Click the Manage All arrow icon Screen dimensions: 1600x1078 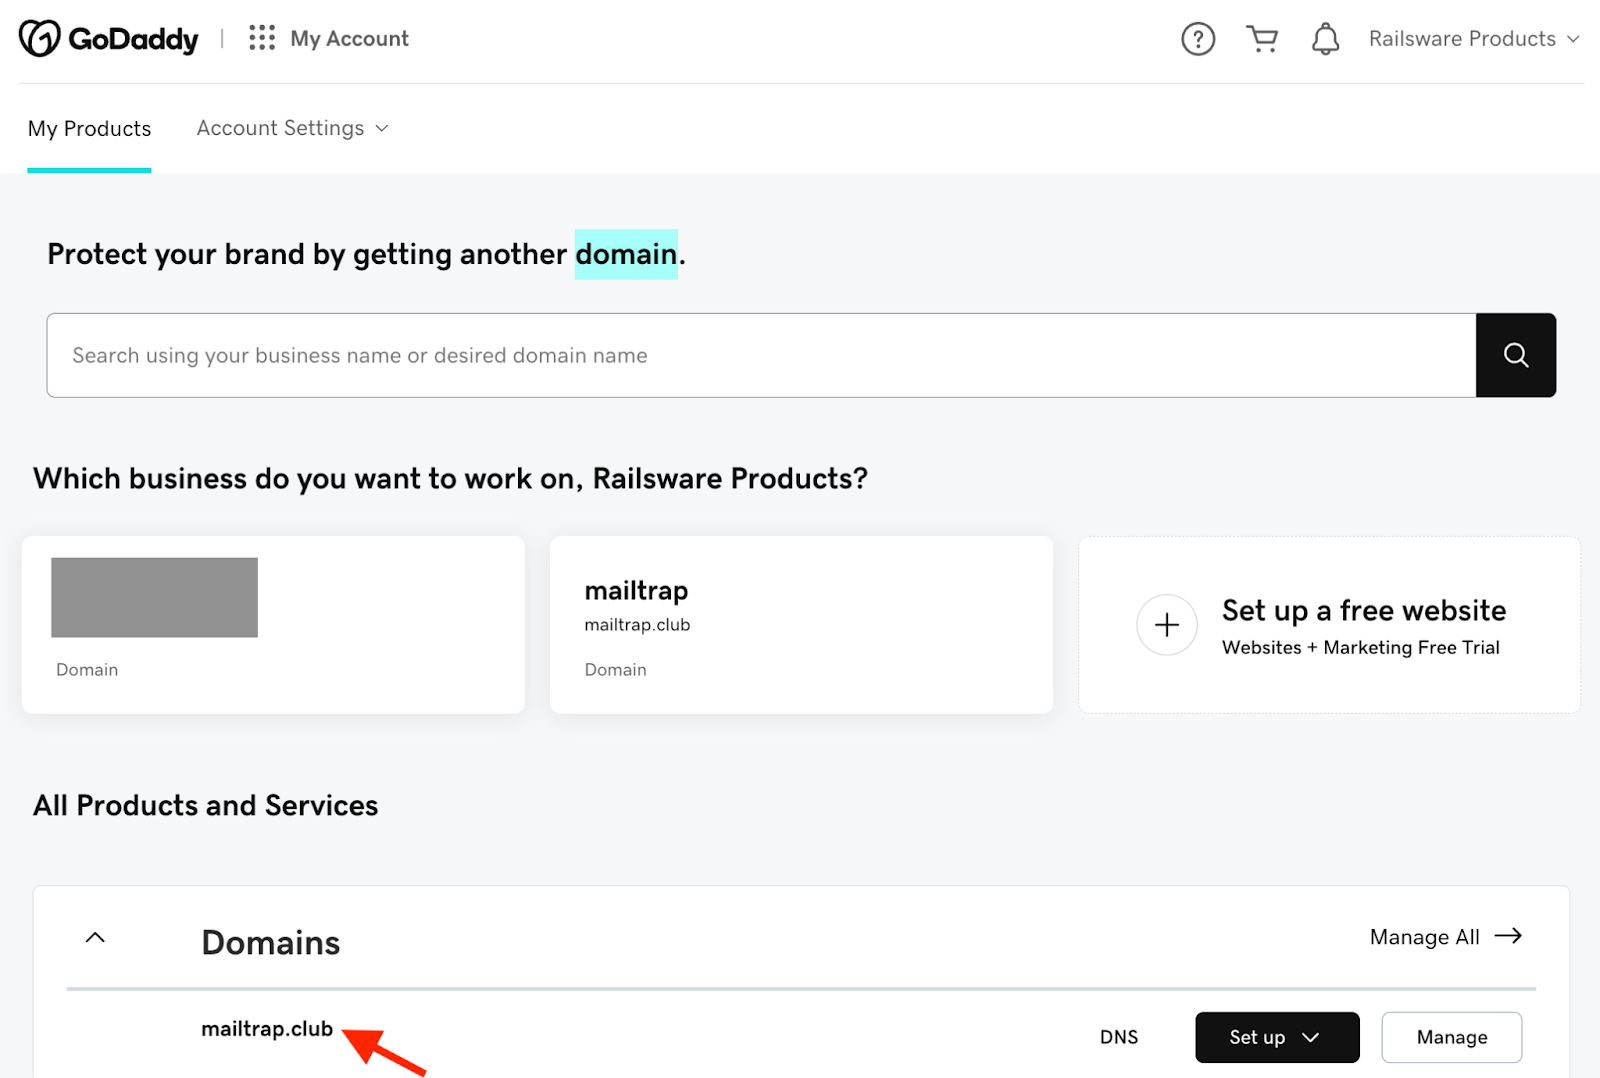pos(1509,936)
